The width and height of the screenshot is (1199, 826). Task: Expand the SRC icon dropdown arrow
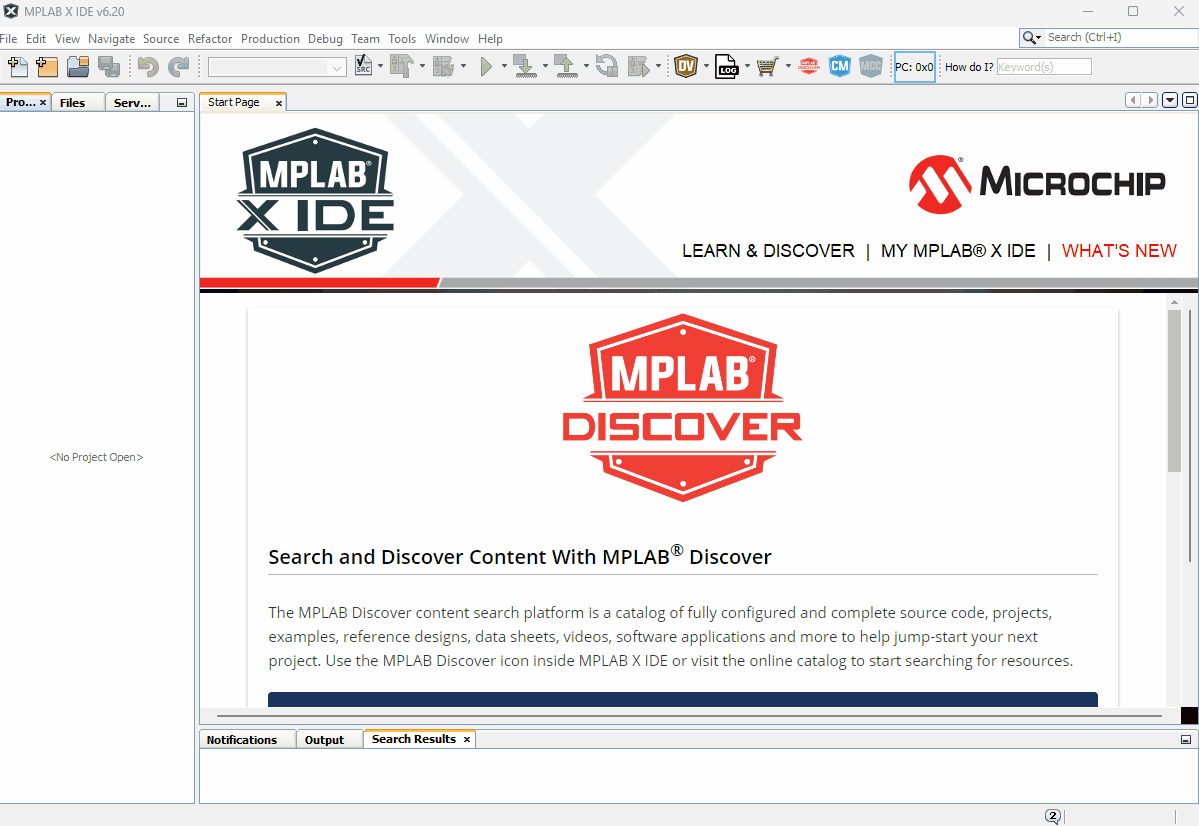pos(381,67)
